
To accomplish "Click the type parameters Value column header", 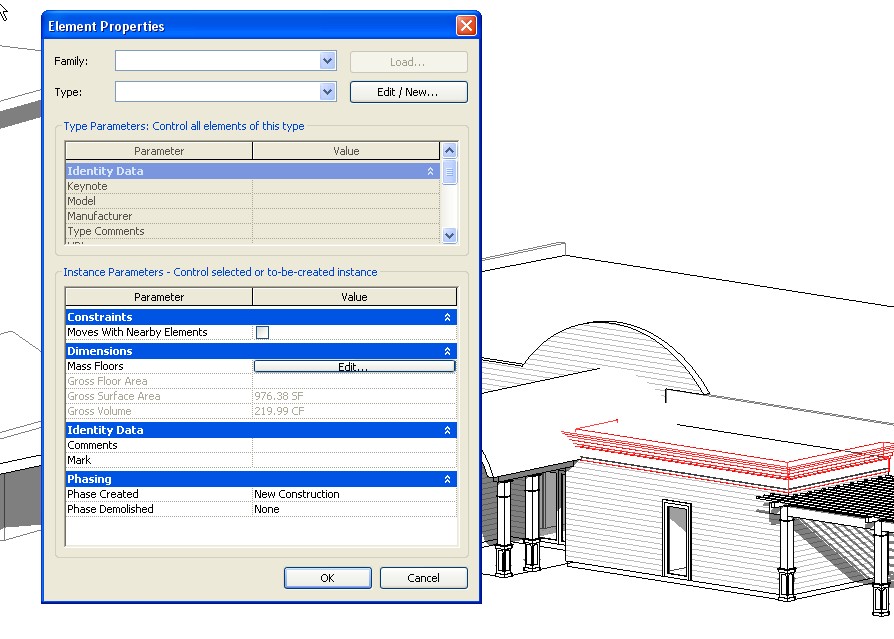I will (x=346, y=151).
